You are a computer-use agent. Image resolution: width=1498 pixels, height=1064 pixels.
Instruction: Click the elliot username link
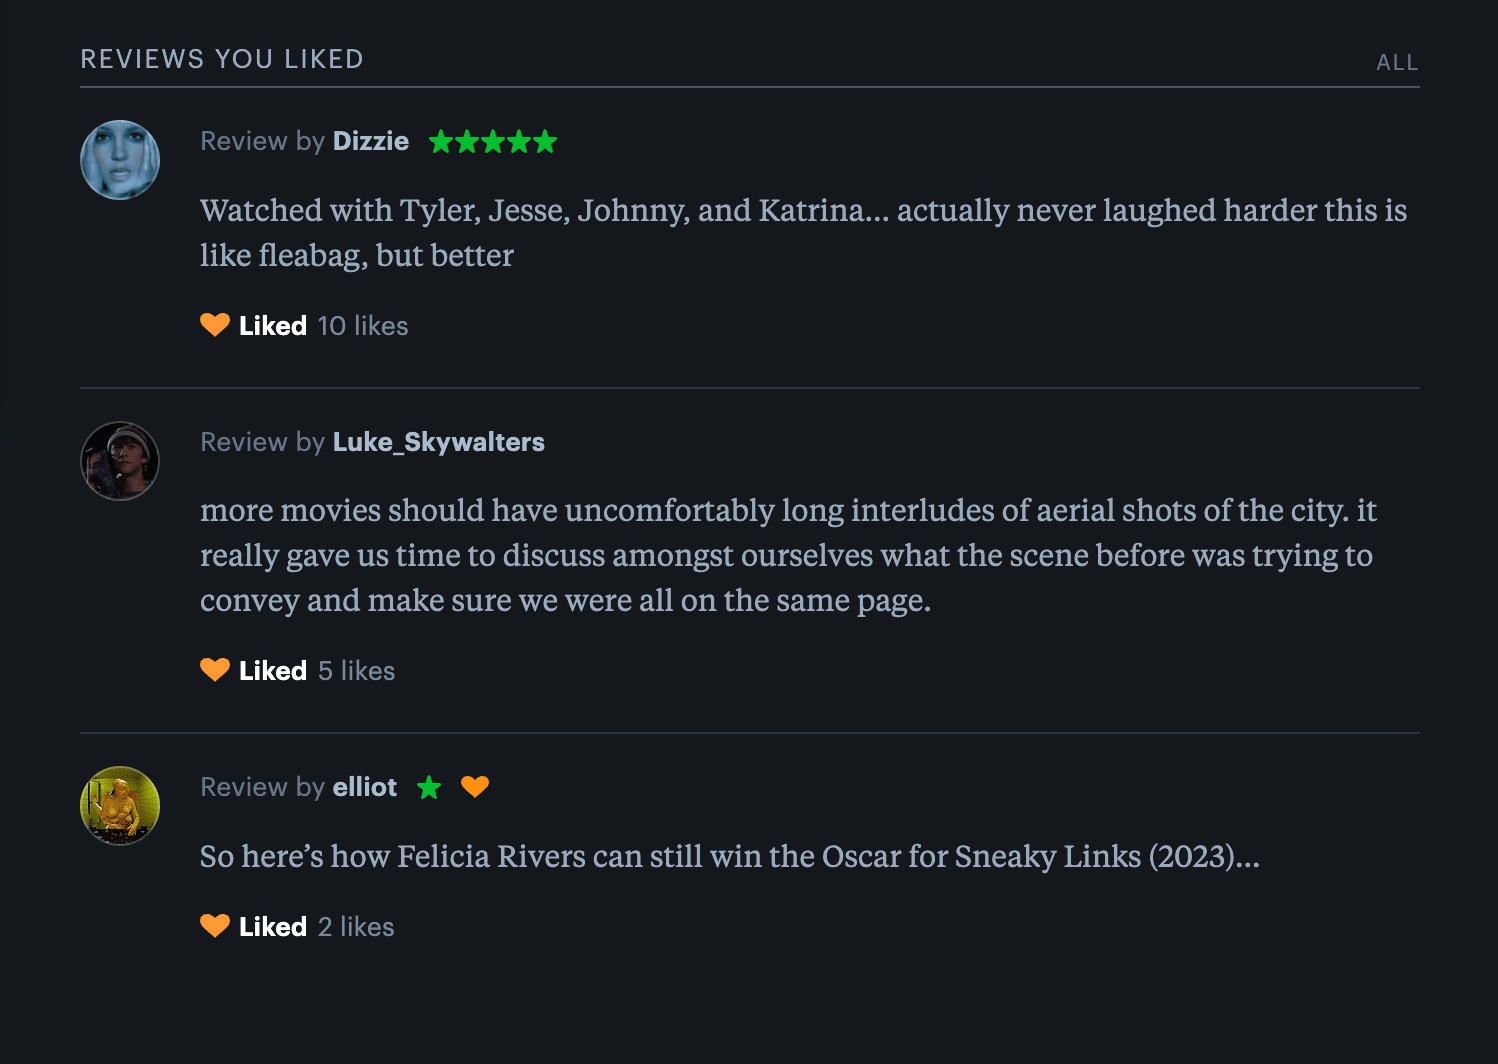click(364, 787)
